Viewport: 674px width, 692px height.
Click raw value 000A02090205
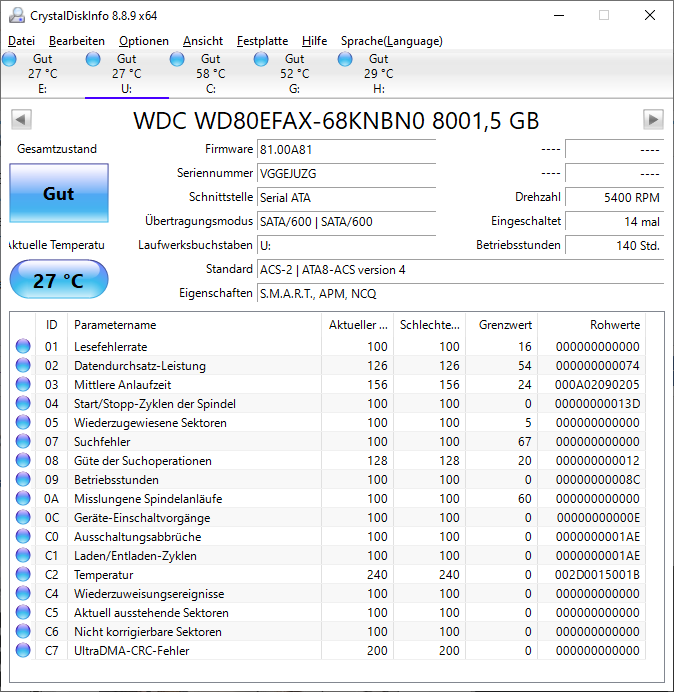597,385
